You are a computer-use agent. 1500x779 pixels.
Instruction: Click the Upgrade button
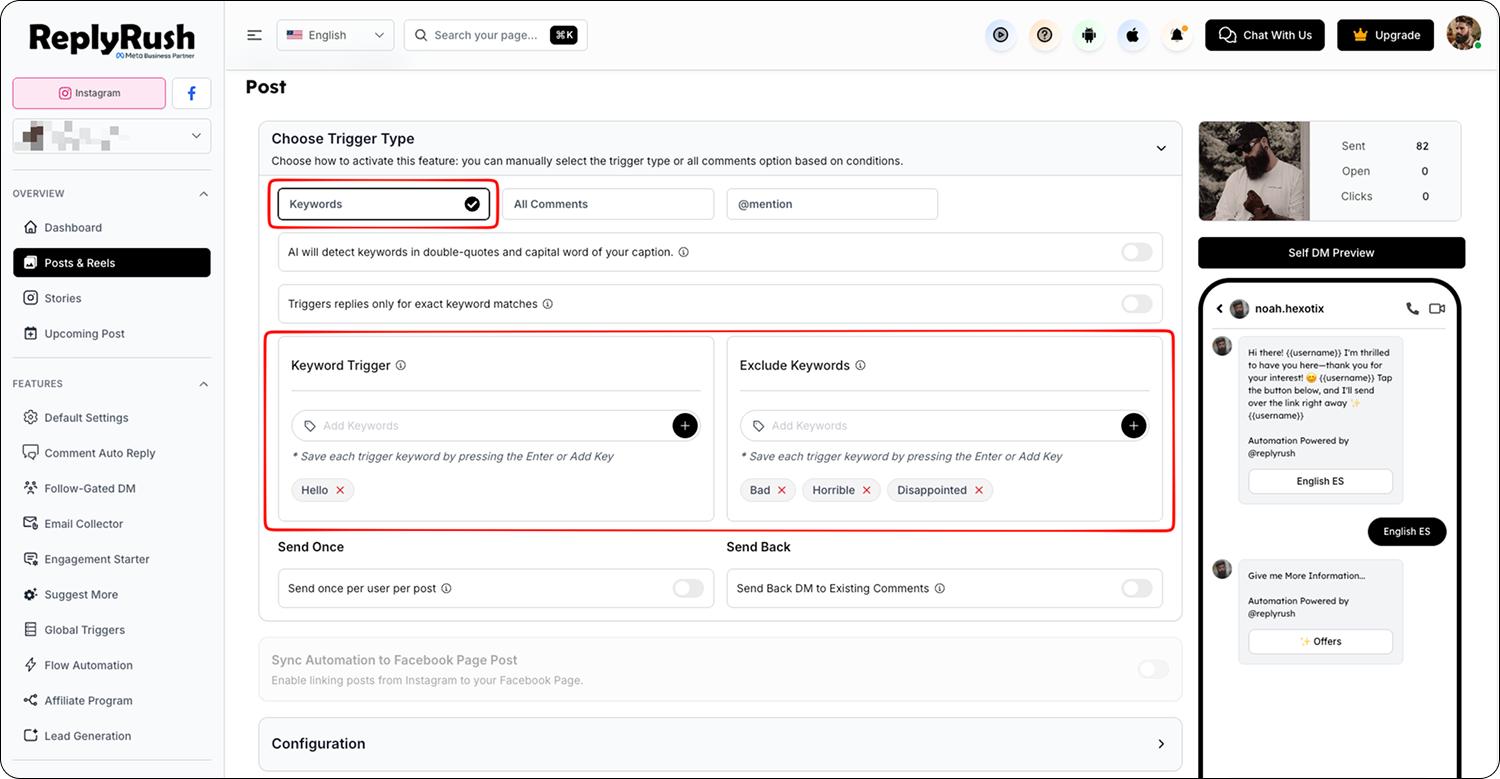tap(1385, 35)
